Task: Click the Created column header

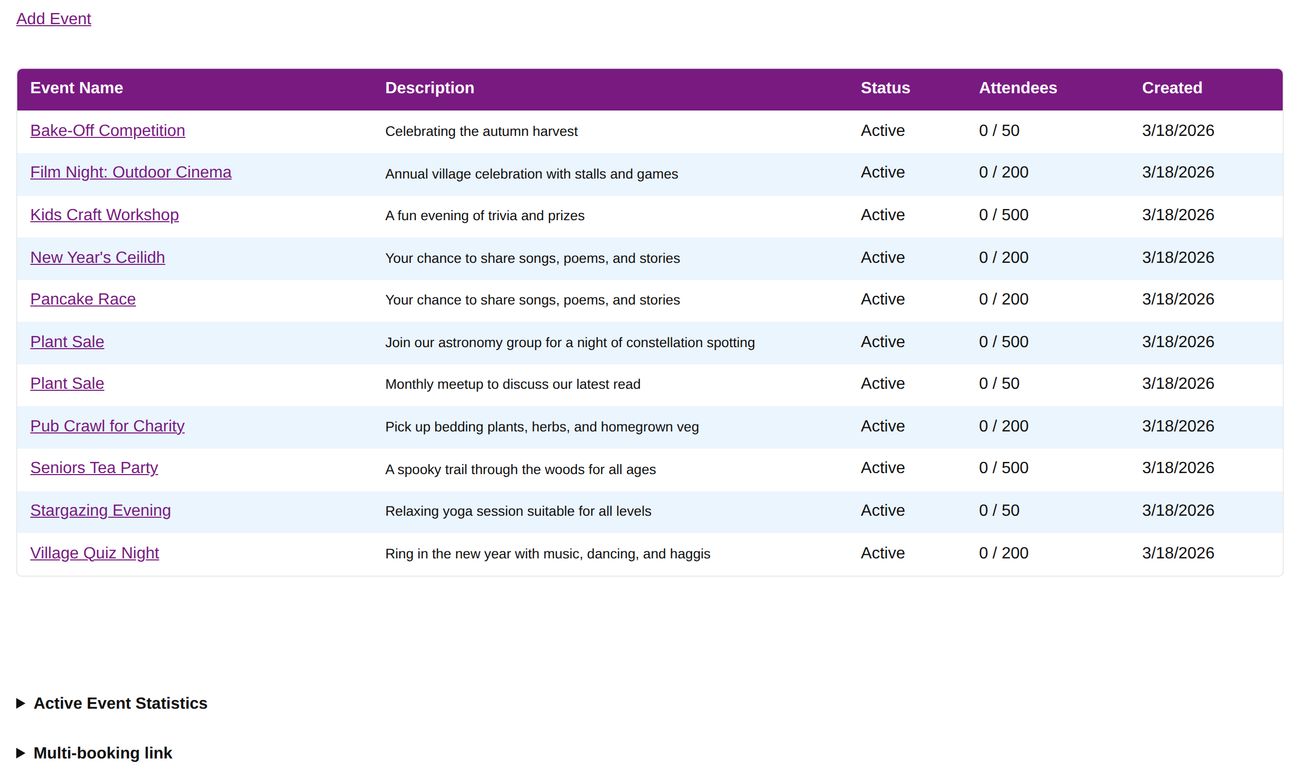Action: click(1172, 88)
